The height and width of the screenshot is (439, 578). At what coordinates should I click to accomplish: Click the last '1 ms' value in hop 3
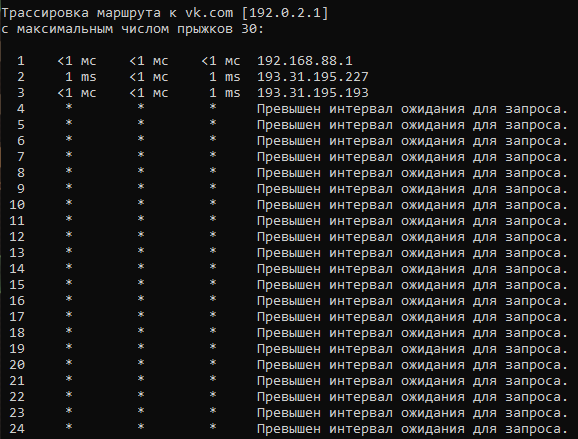click(225, 93)
